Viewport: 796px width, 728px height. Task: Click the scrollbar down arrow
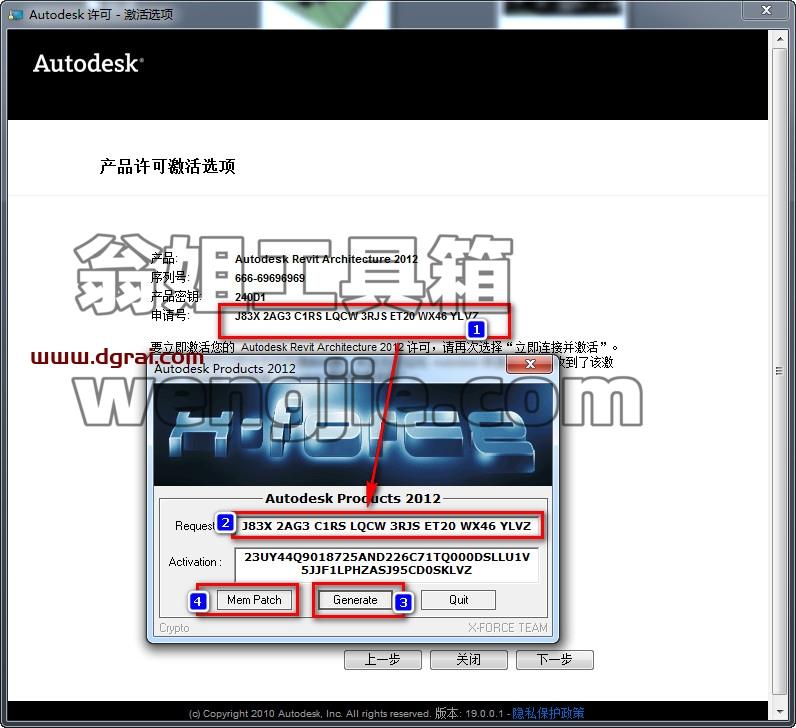click(x=779, y=712)
